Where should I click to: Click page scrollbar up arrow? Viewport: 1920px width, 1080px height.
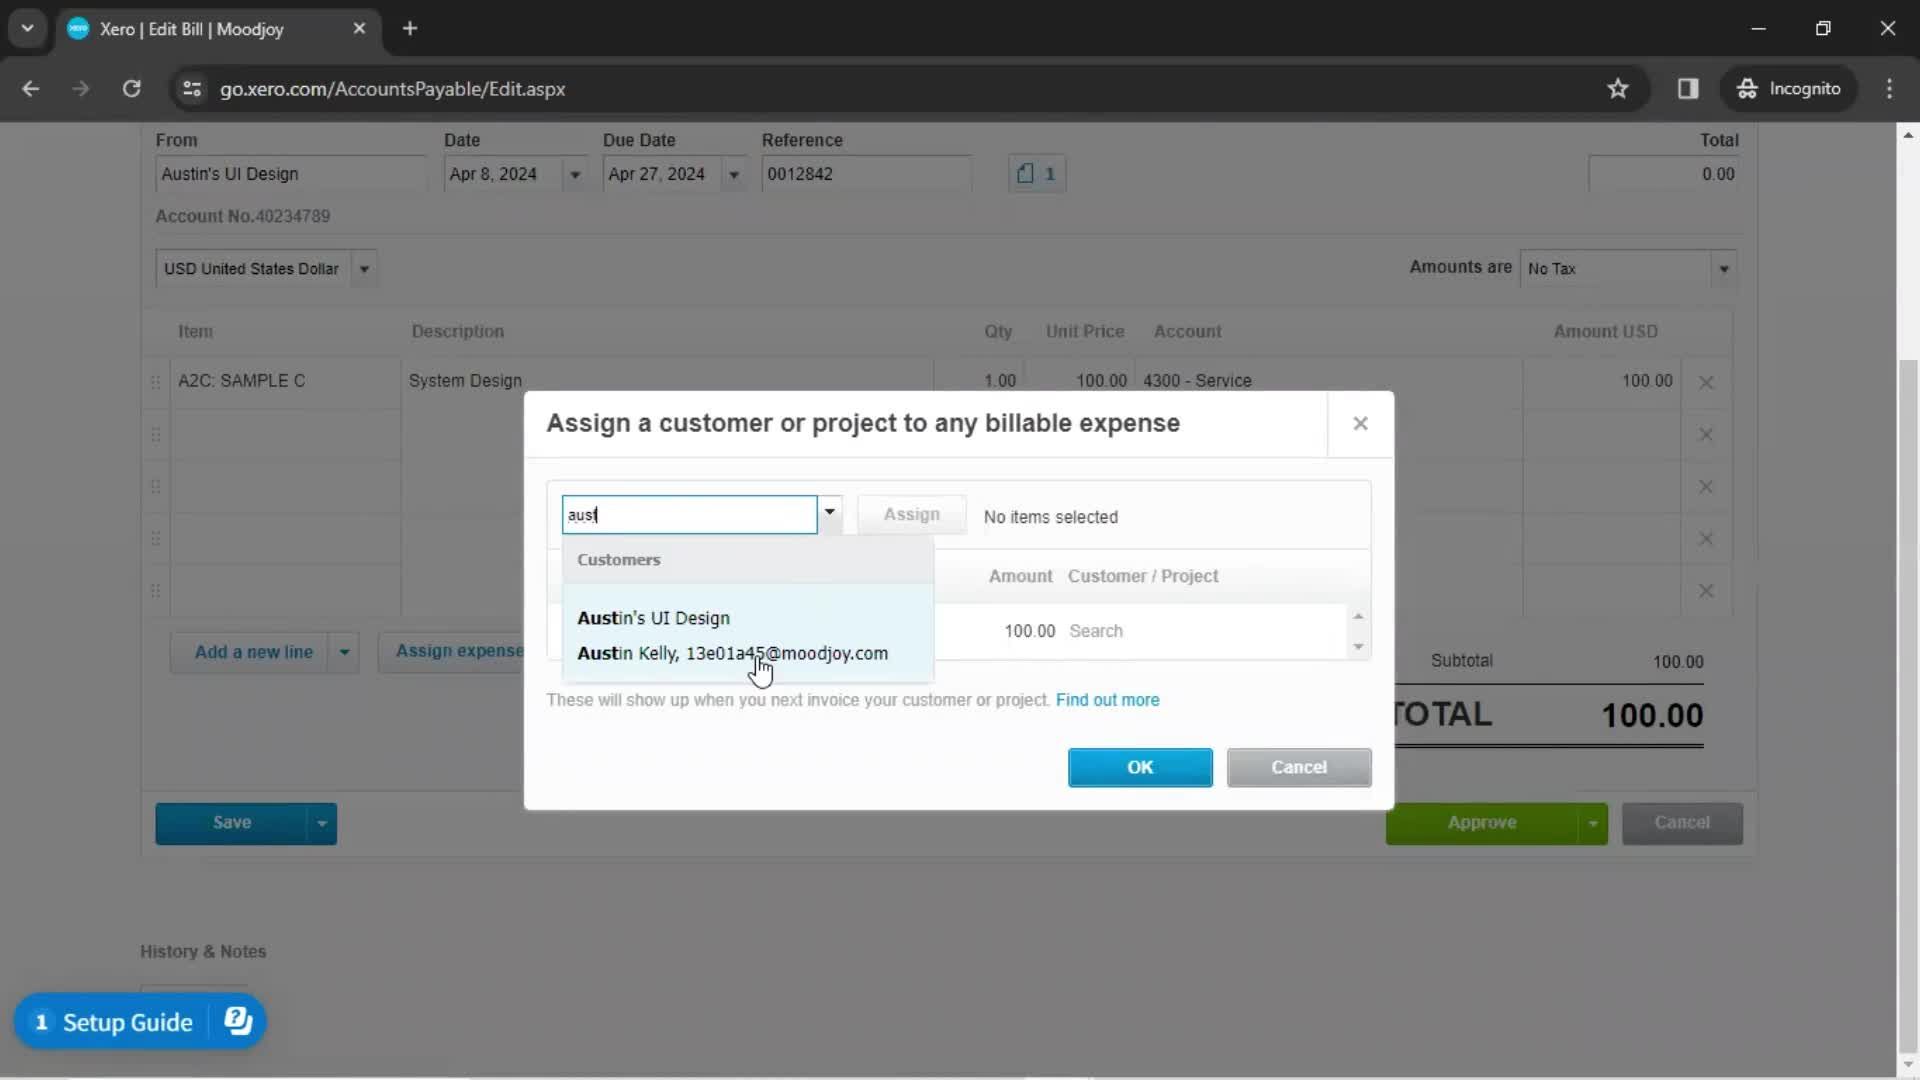click(1908, 135)
